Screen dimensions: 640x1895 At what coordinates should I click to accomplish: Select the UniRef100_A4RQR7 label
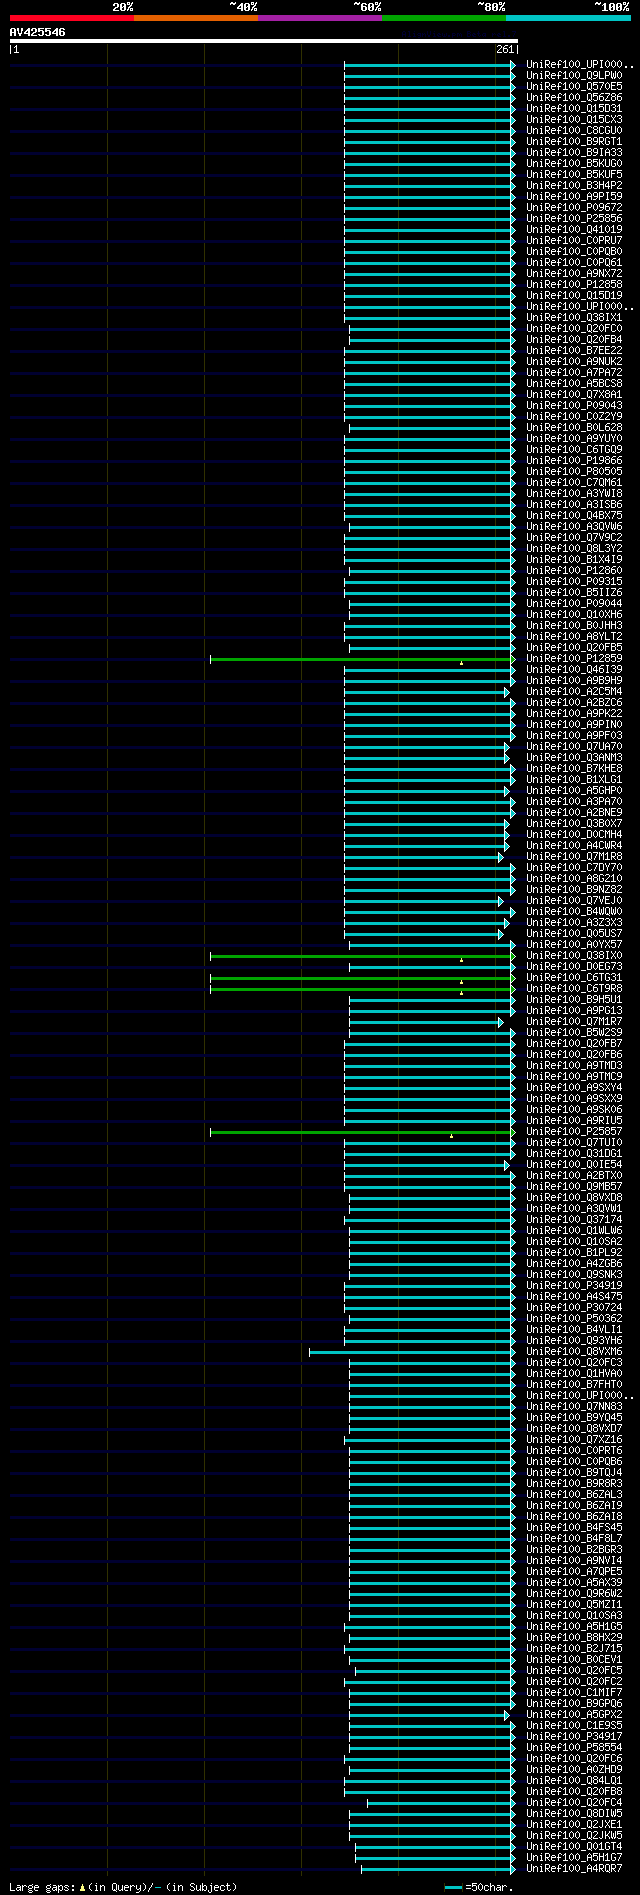[574, 1869]
